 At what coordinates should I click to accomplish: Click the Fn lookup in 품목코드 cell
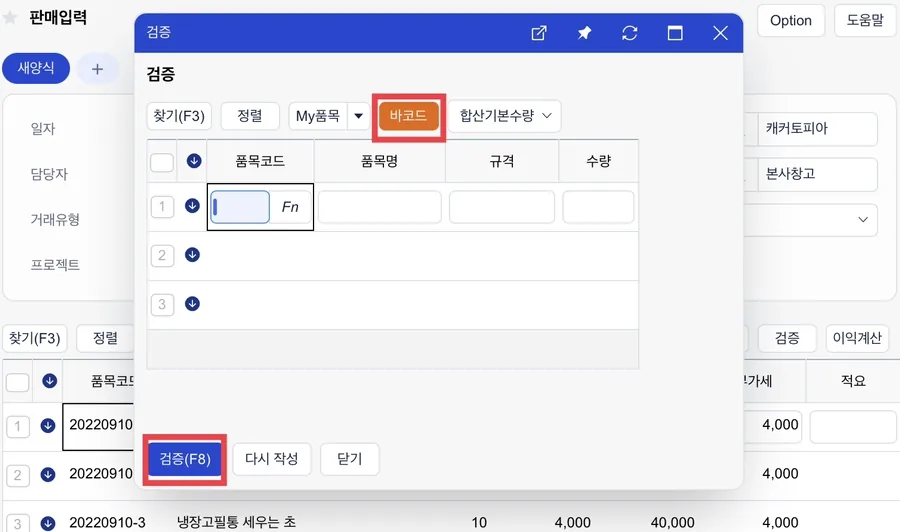(x=290, y=207)
